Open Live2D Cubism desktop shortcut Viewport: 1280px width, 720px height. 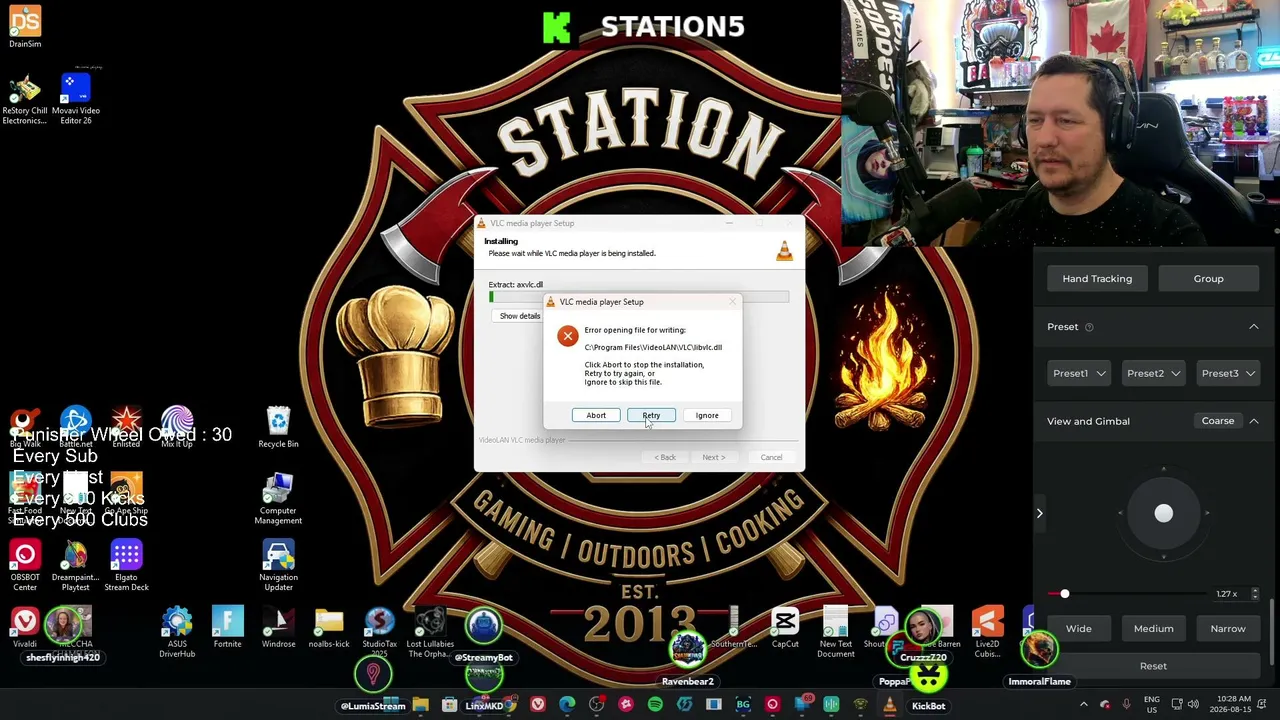point(987,632)
